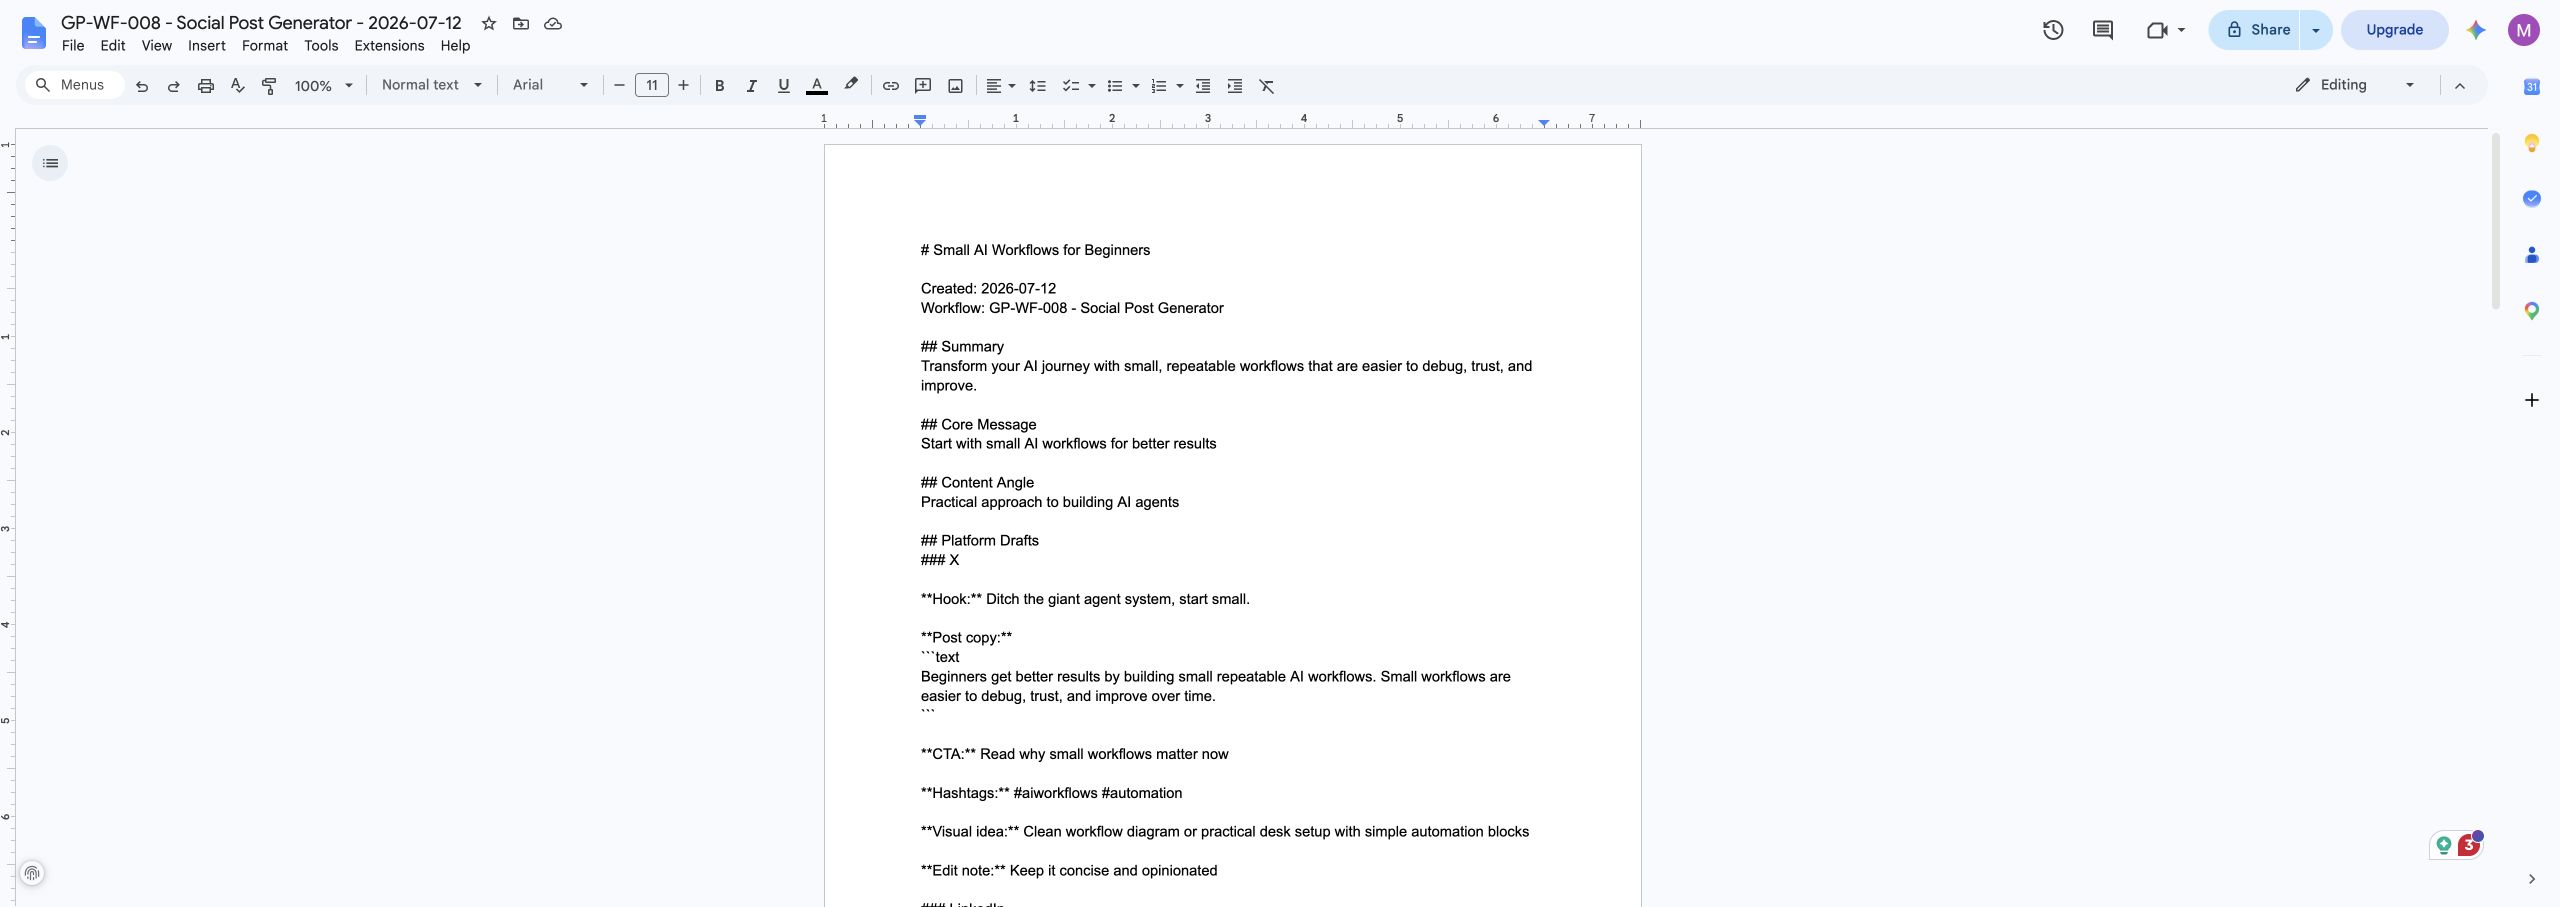Show document outline tabs icon

click(50, 163)
